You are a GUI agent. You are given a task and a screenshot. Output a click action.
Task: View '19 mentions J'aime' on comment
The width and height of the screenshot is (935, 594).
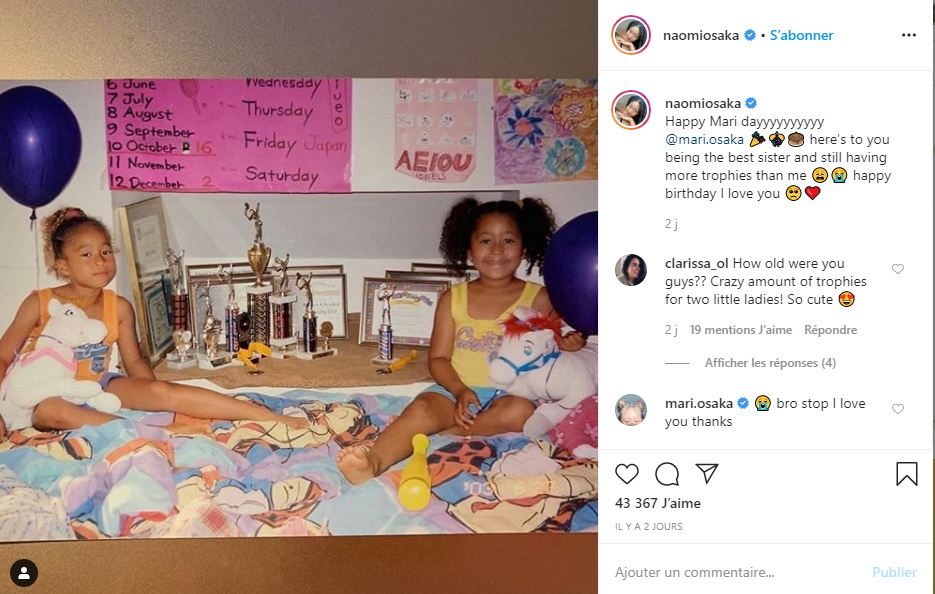[741, 330]
